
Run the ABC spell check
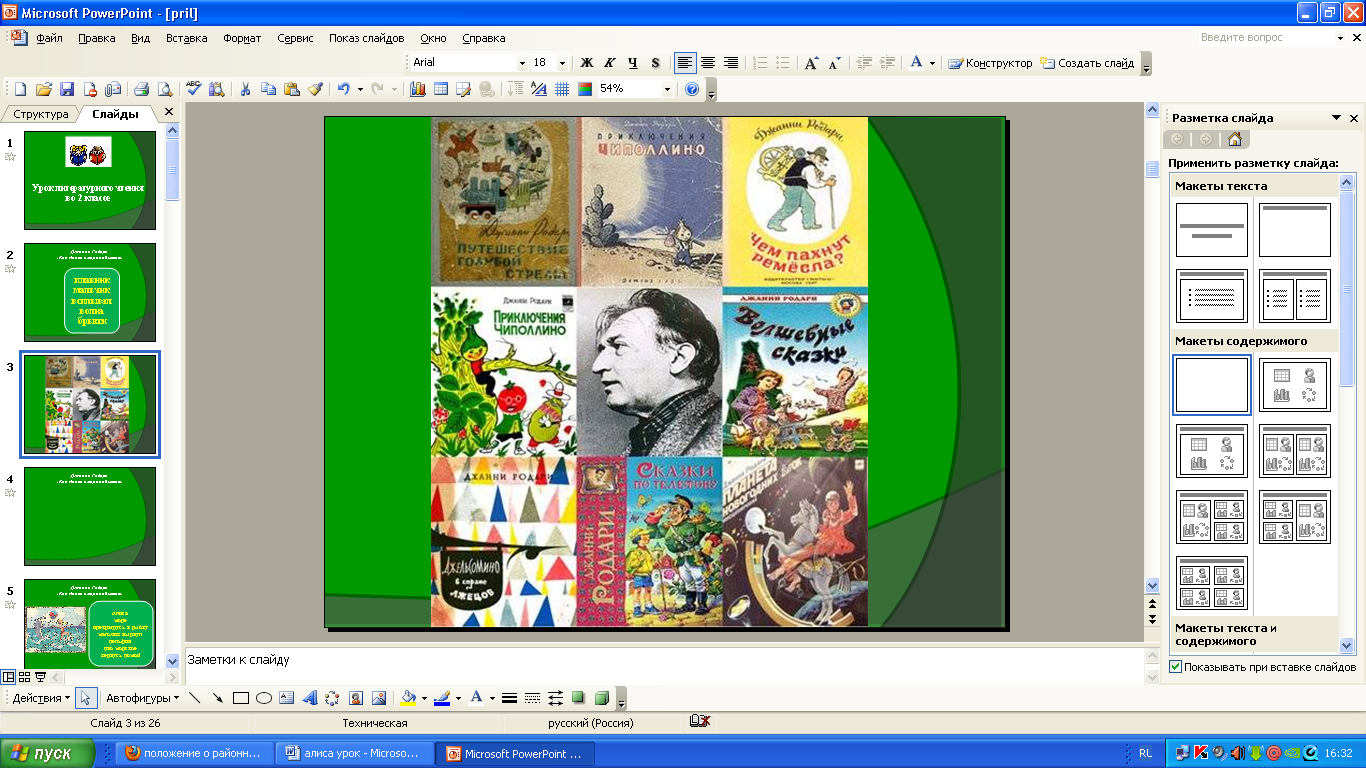[193, 89]
